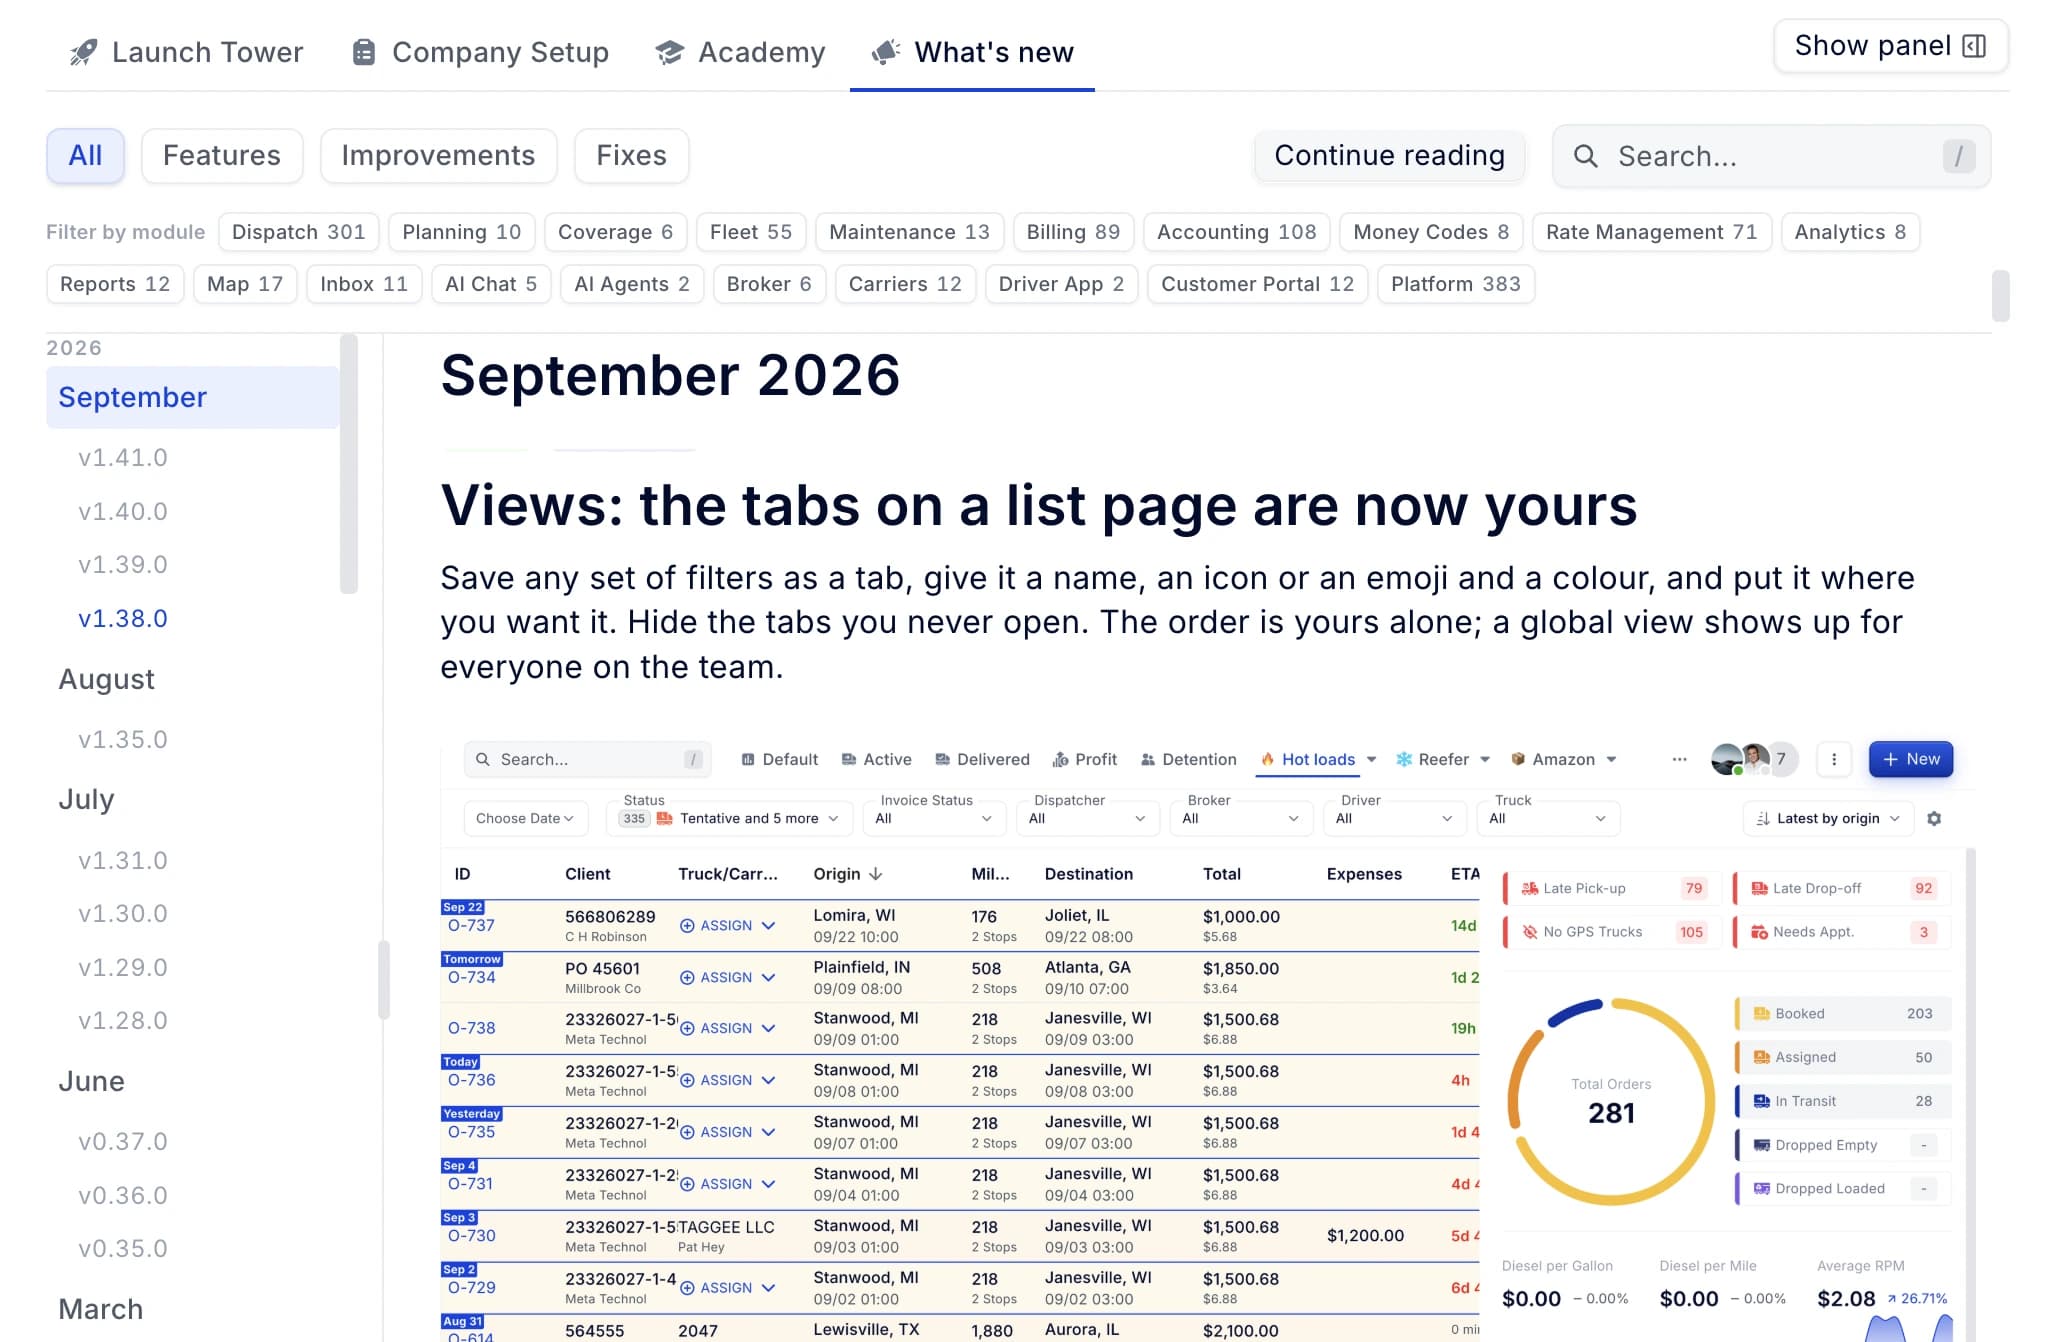Click Continue reading button
Viewport: 2058px width, 1342px height.
[x=1389, y=156]
